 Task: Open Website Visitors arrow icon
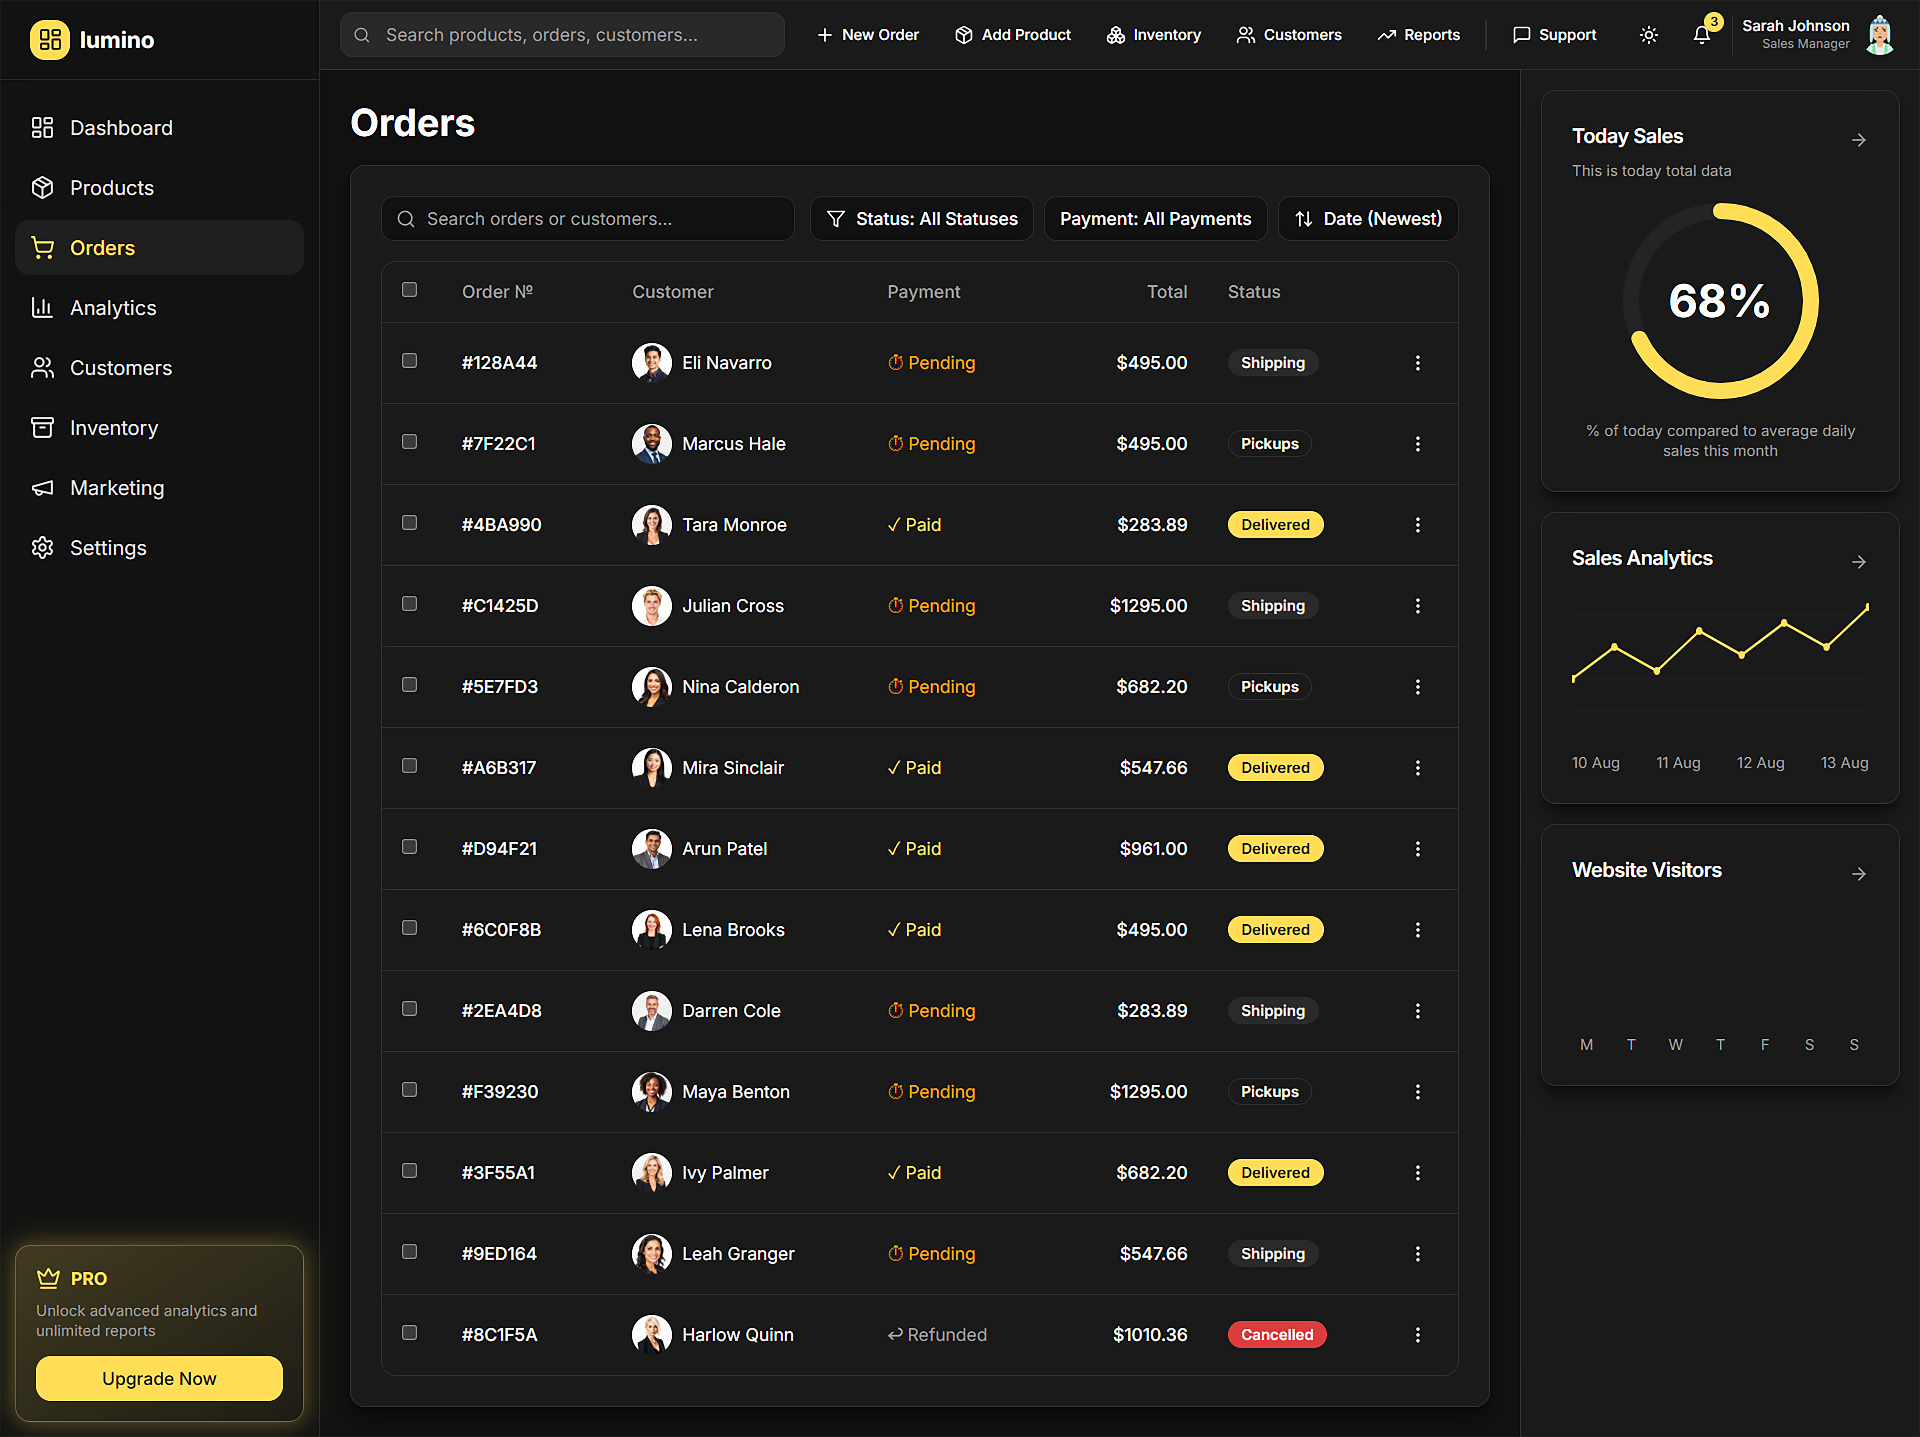point(1858,874)
